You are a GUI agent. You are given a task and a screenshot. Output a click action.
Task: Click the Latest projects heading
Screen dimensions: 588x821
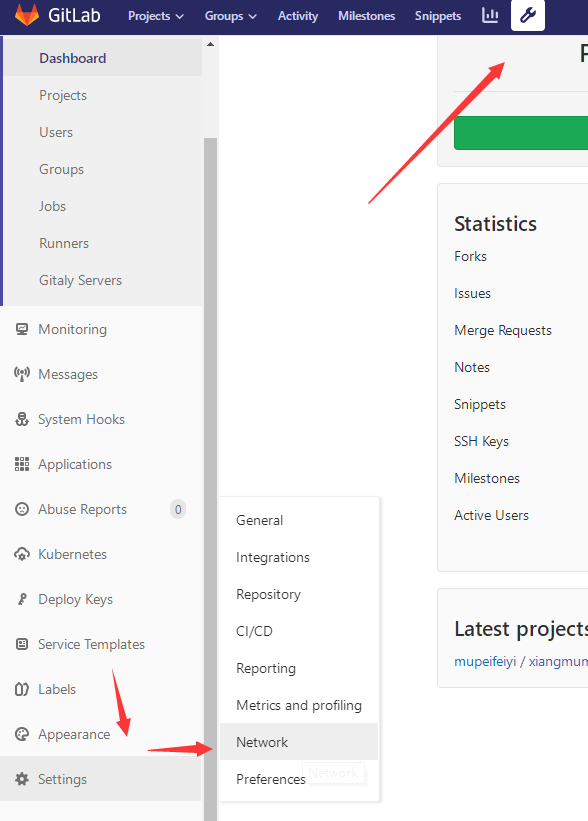[521, 629]
